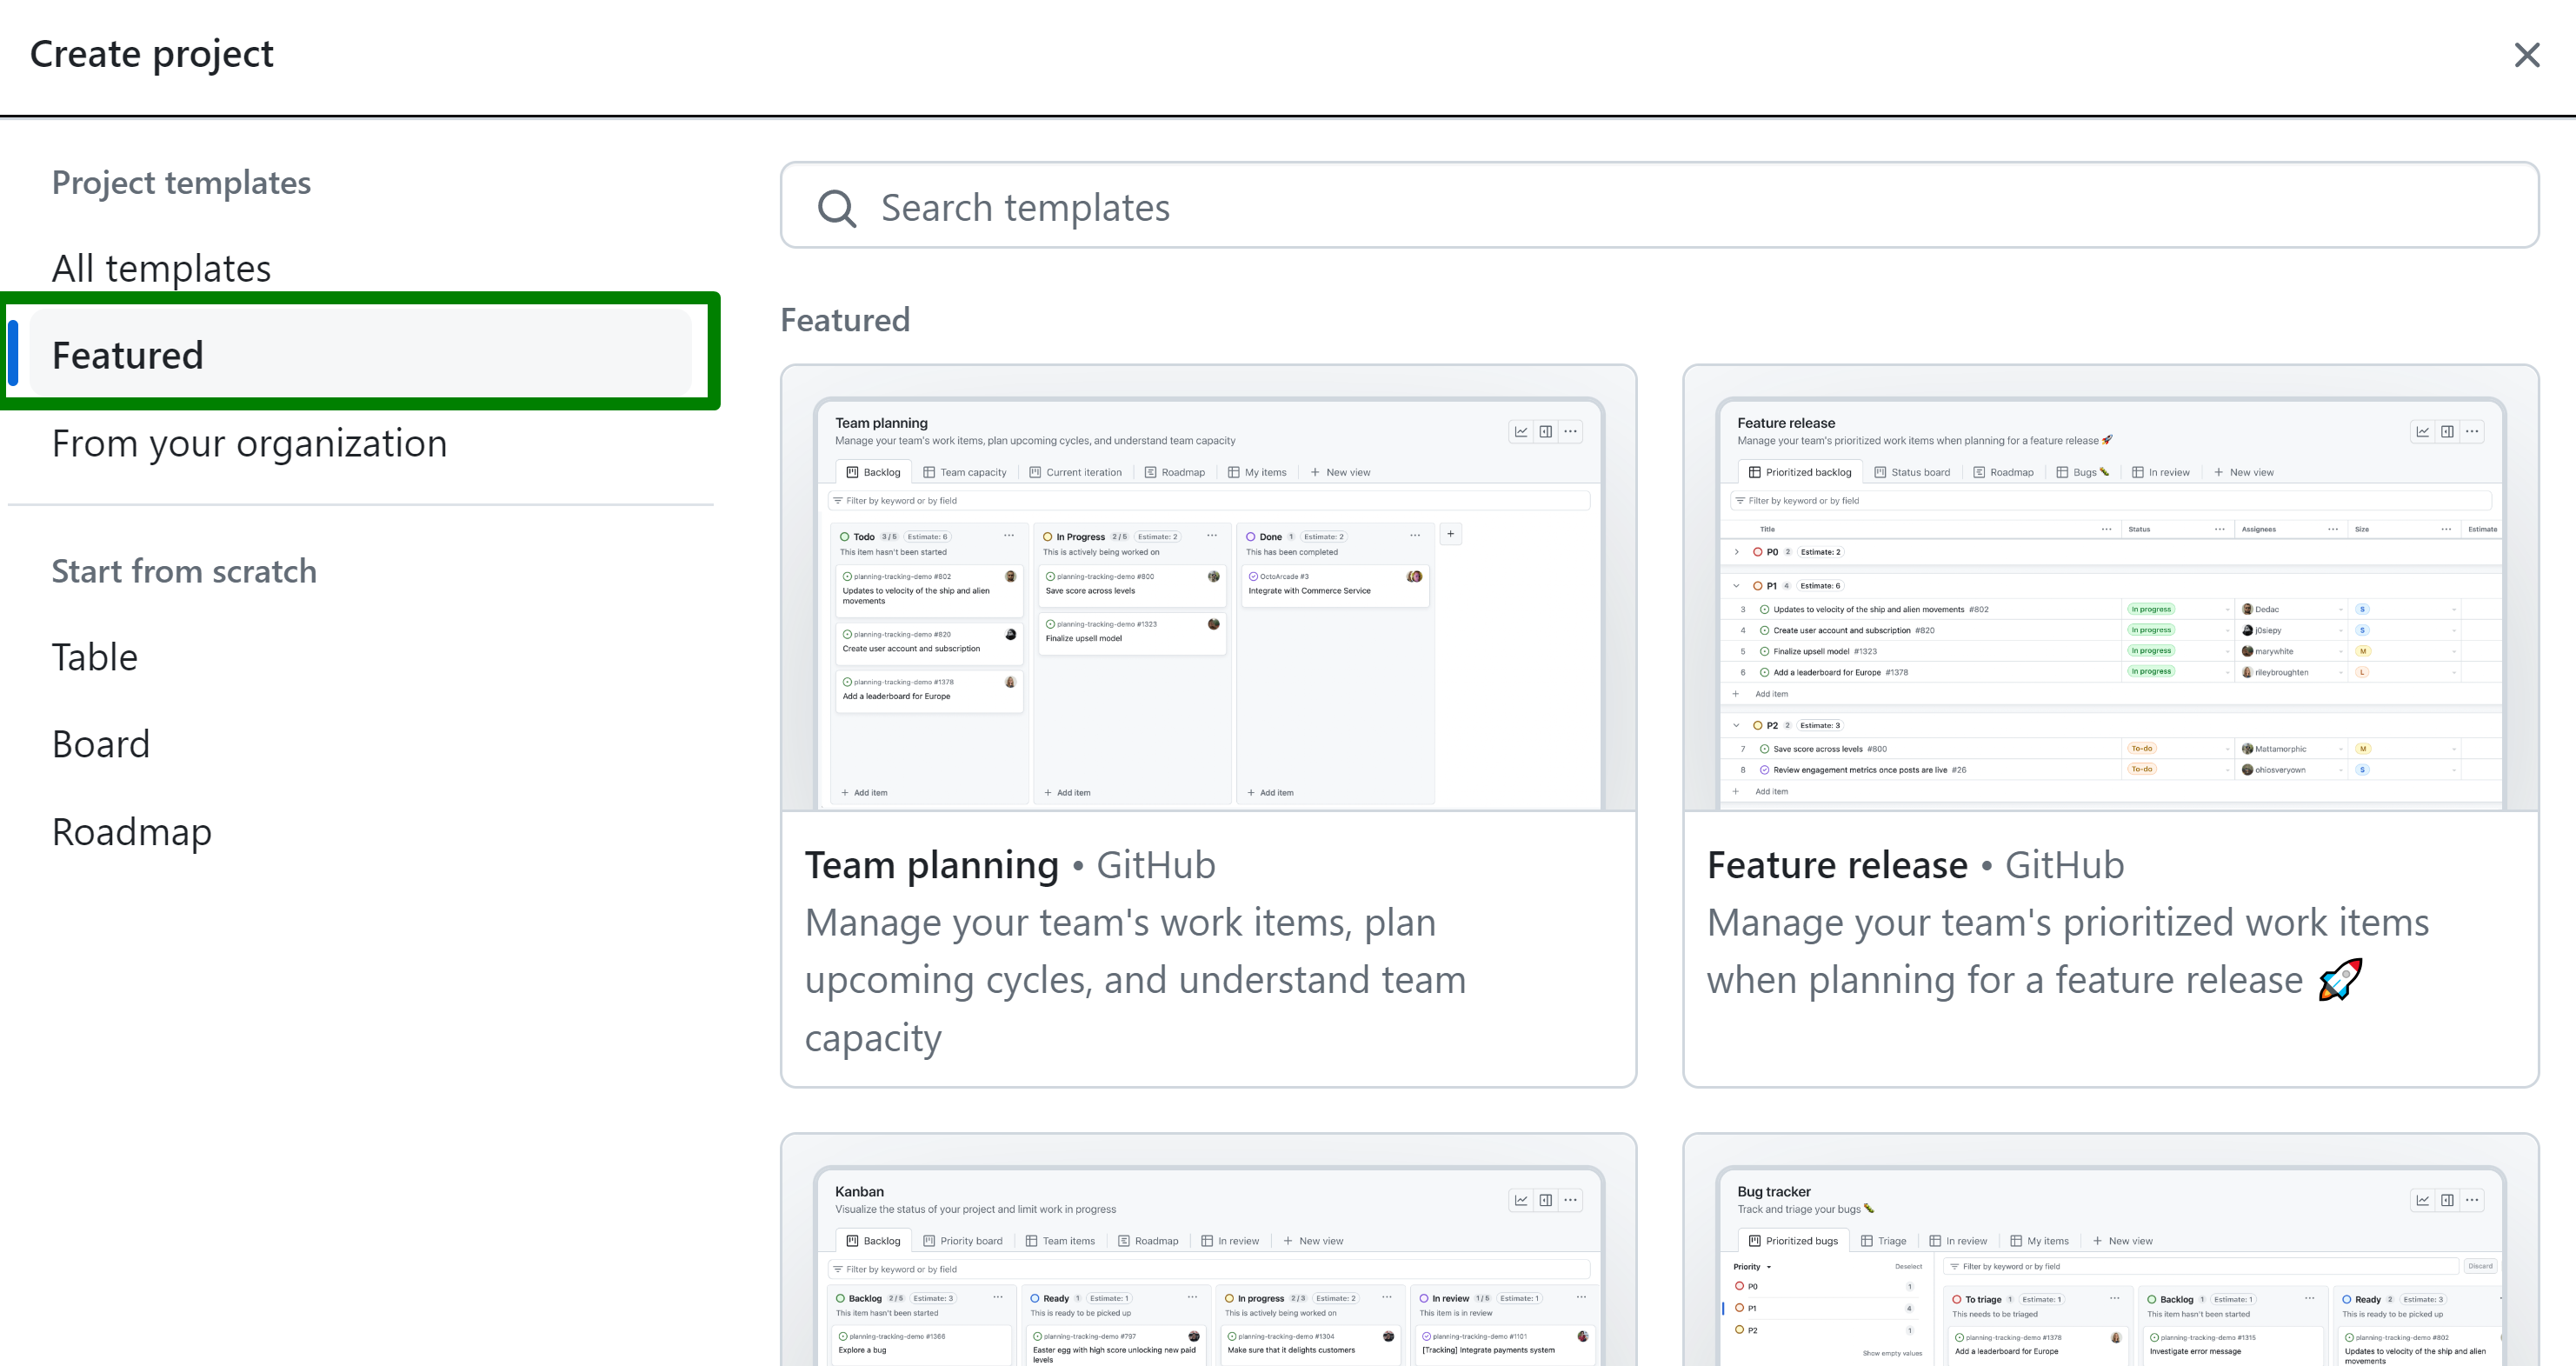The width and height of the screenshot is (2576, 1366).
Task: Click the Search templates input field
Action: pos(1659,206)
